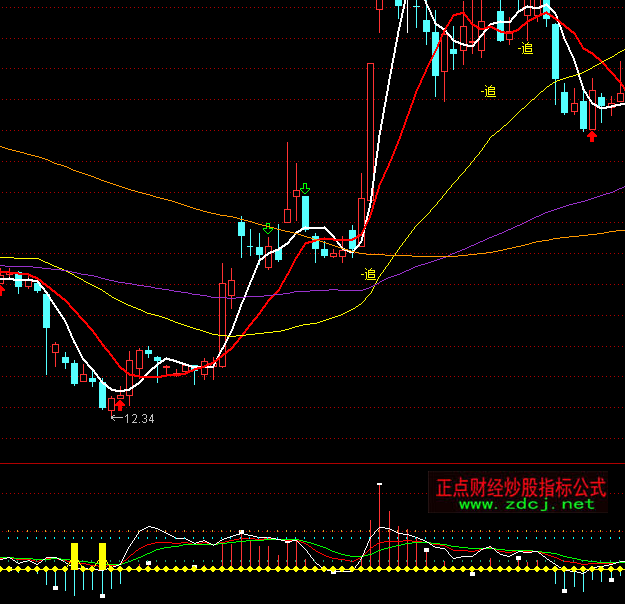Select the red buy arrow under the far-right candles

[x=592, y=136]
